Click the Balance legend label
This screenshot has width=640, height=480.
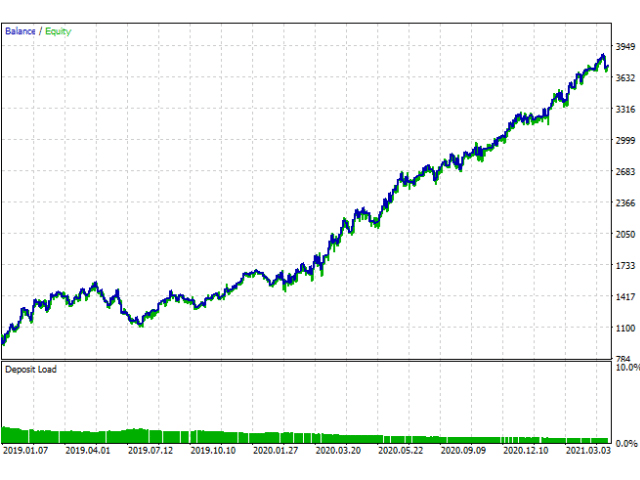click(20, 31)
